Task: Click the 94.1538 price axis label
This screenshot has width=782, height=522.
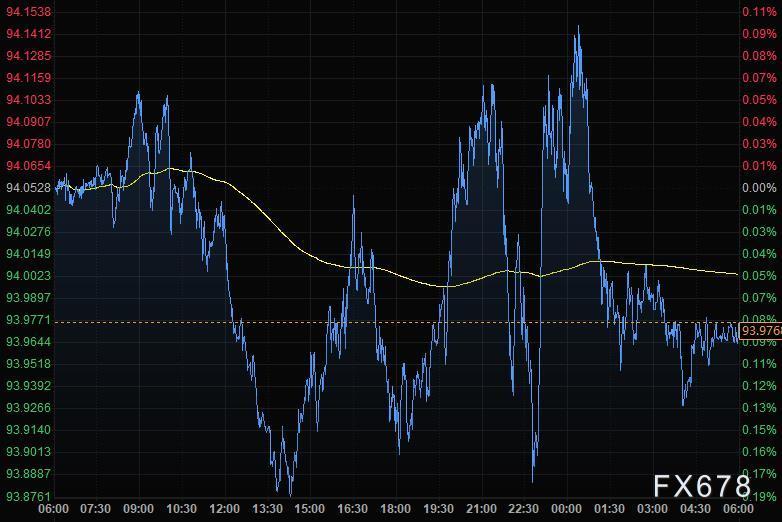Action: pyautogui.click(x=28, y=11)
